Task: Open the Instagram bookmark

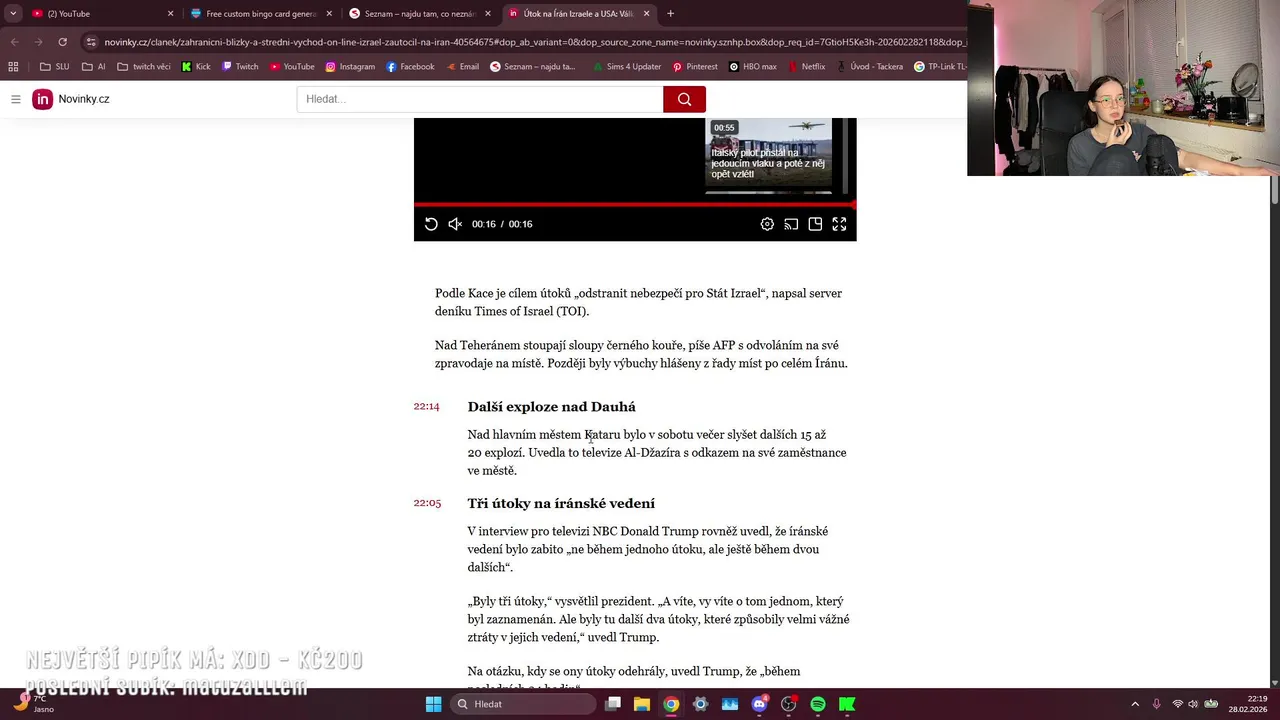Action: tap(350, 67)
